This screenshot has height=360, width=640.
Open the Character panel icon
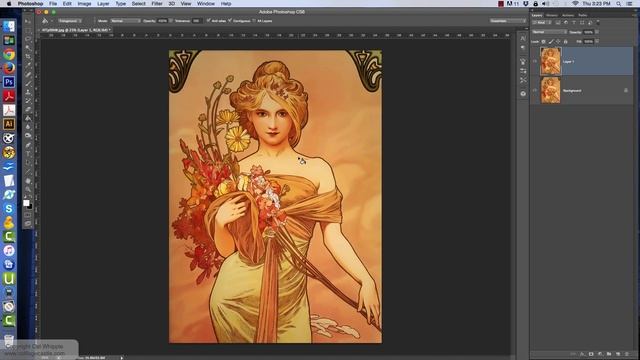tap(523, 38)
